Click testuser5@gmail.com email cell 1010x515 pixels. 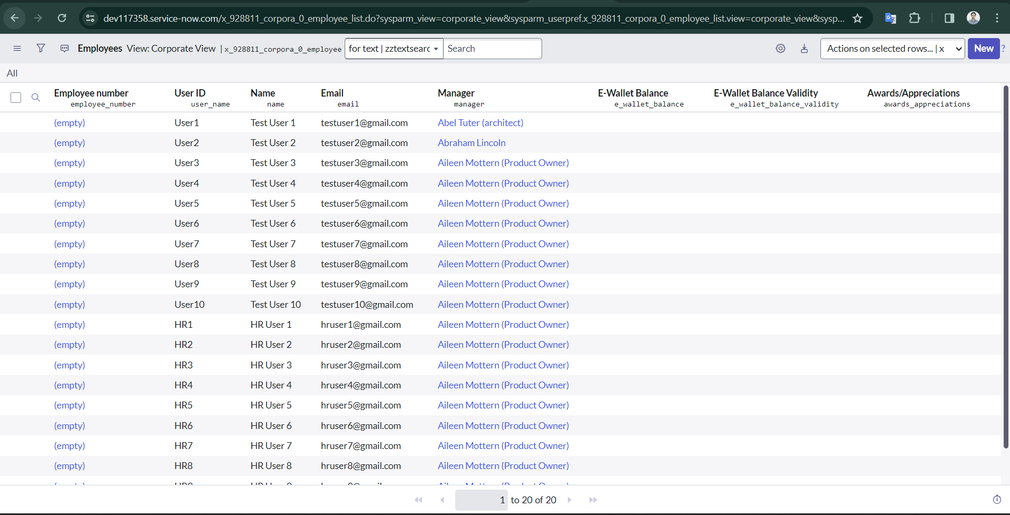pos(365,203)
